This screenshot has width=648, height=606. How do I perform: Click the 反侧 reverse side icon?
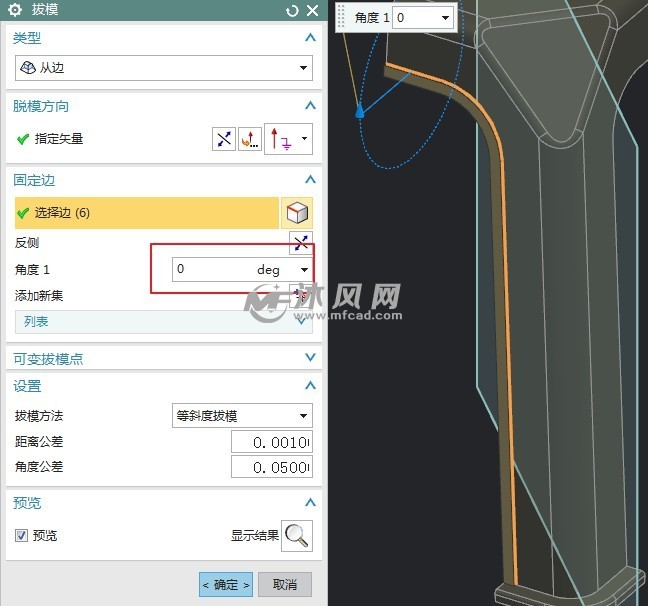coord(301,242)
